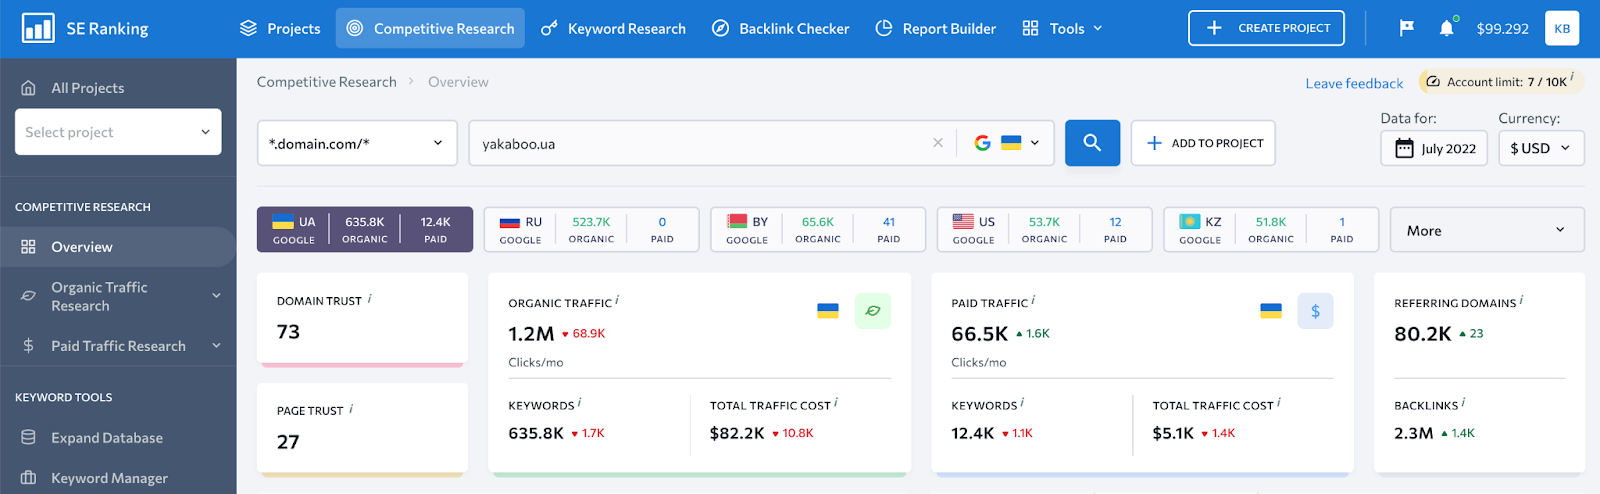
Task: Open the Competitive Research tab
Action: tap(430, 28)
